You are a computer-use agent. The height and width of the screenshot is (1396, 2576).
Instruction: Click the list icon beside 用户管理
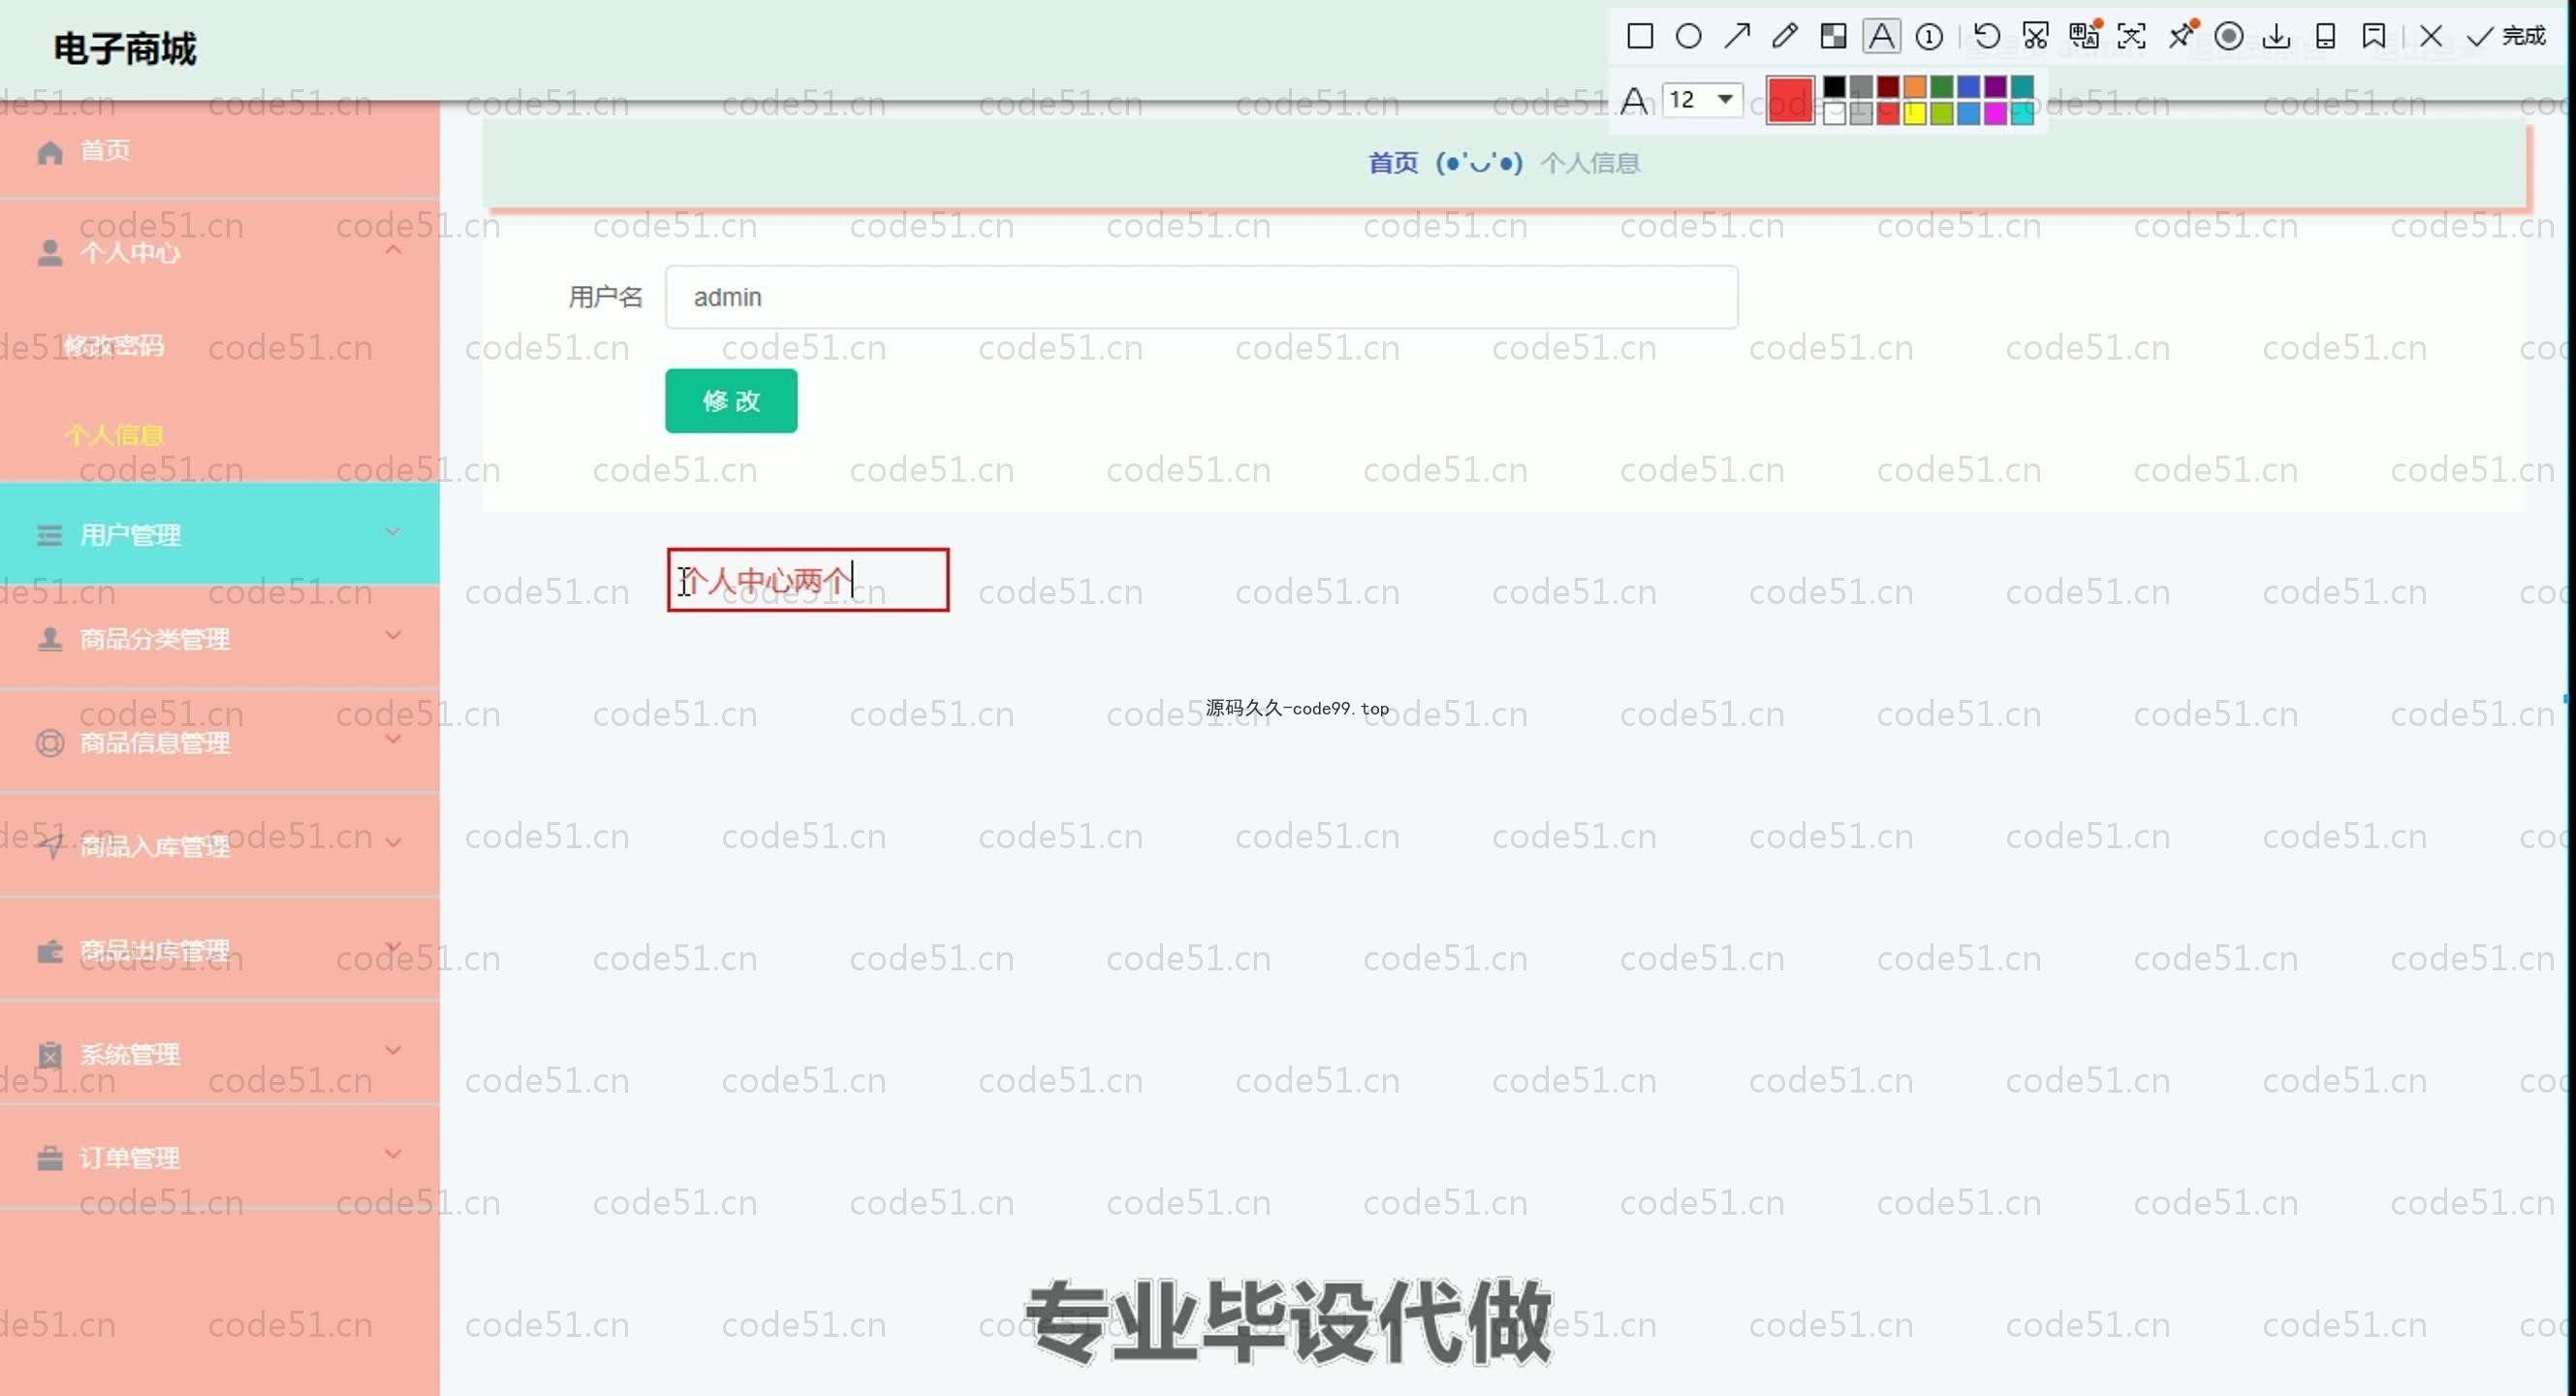49,536
